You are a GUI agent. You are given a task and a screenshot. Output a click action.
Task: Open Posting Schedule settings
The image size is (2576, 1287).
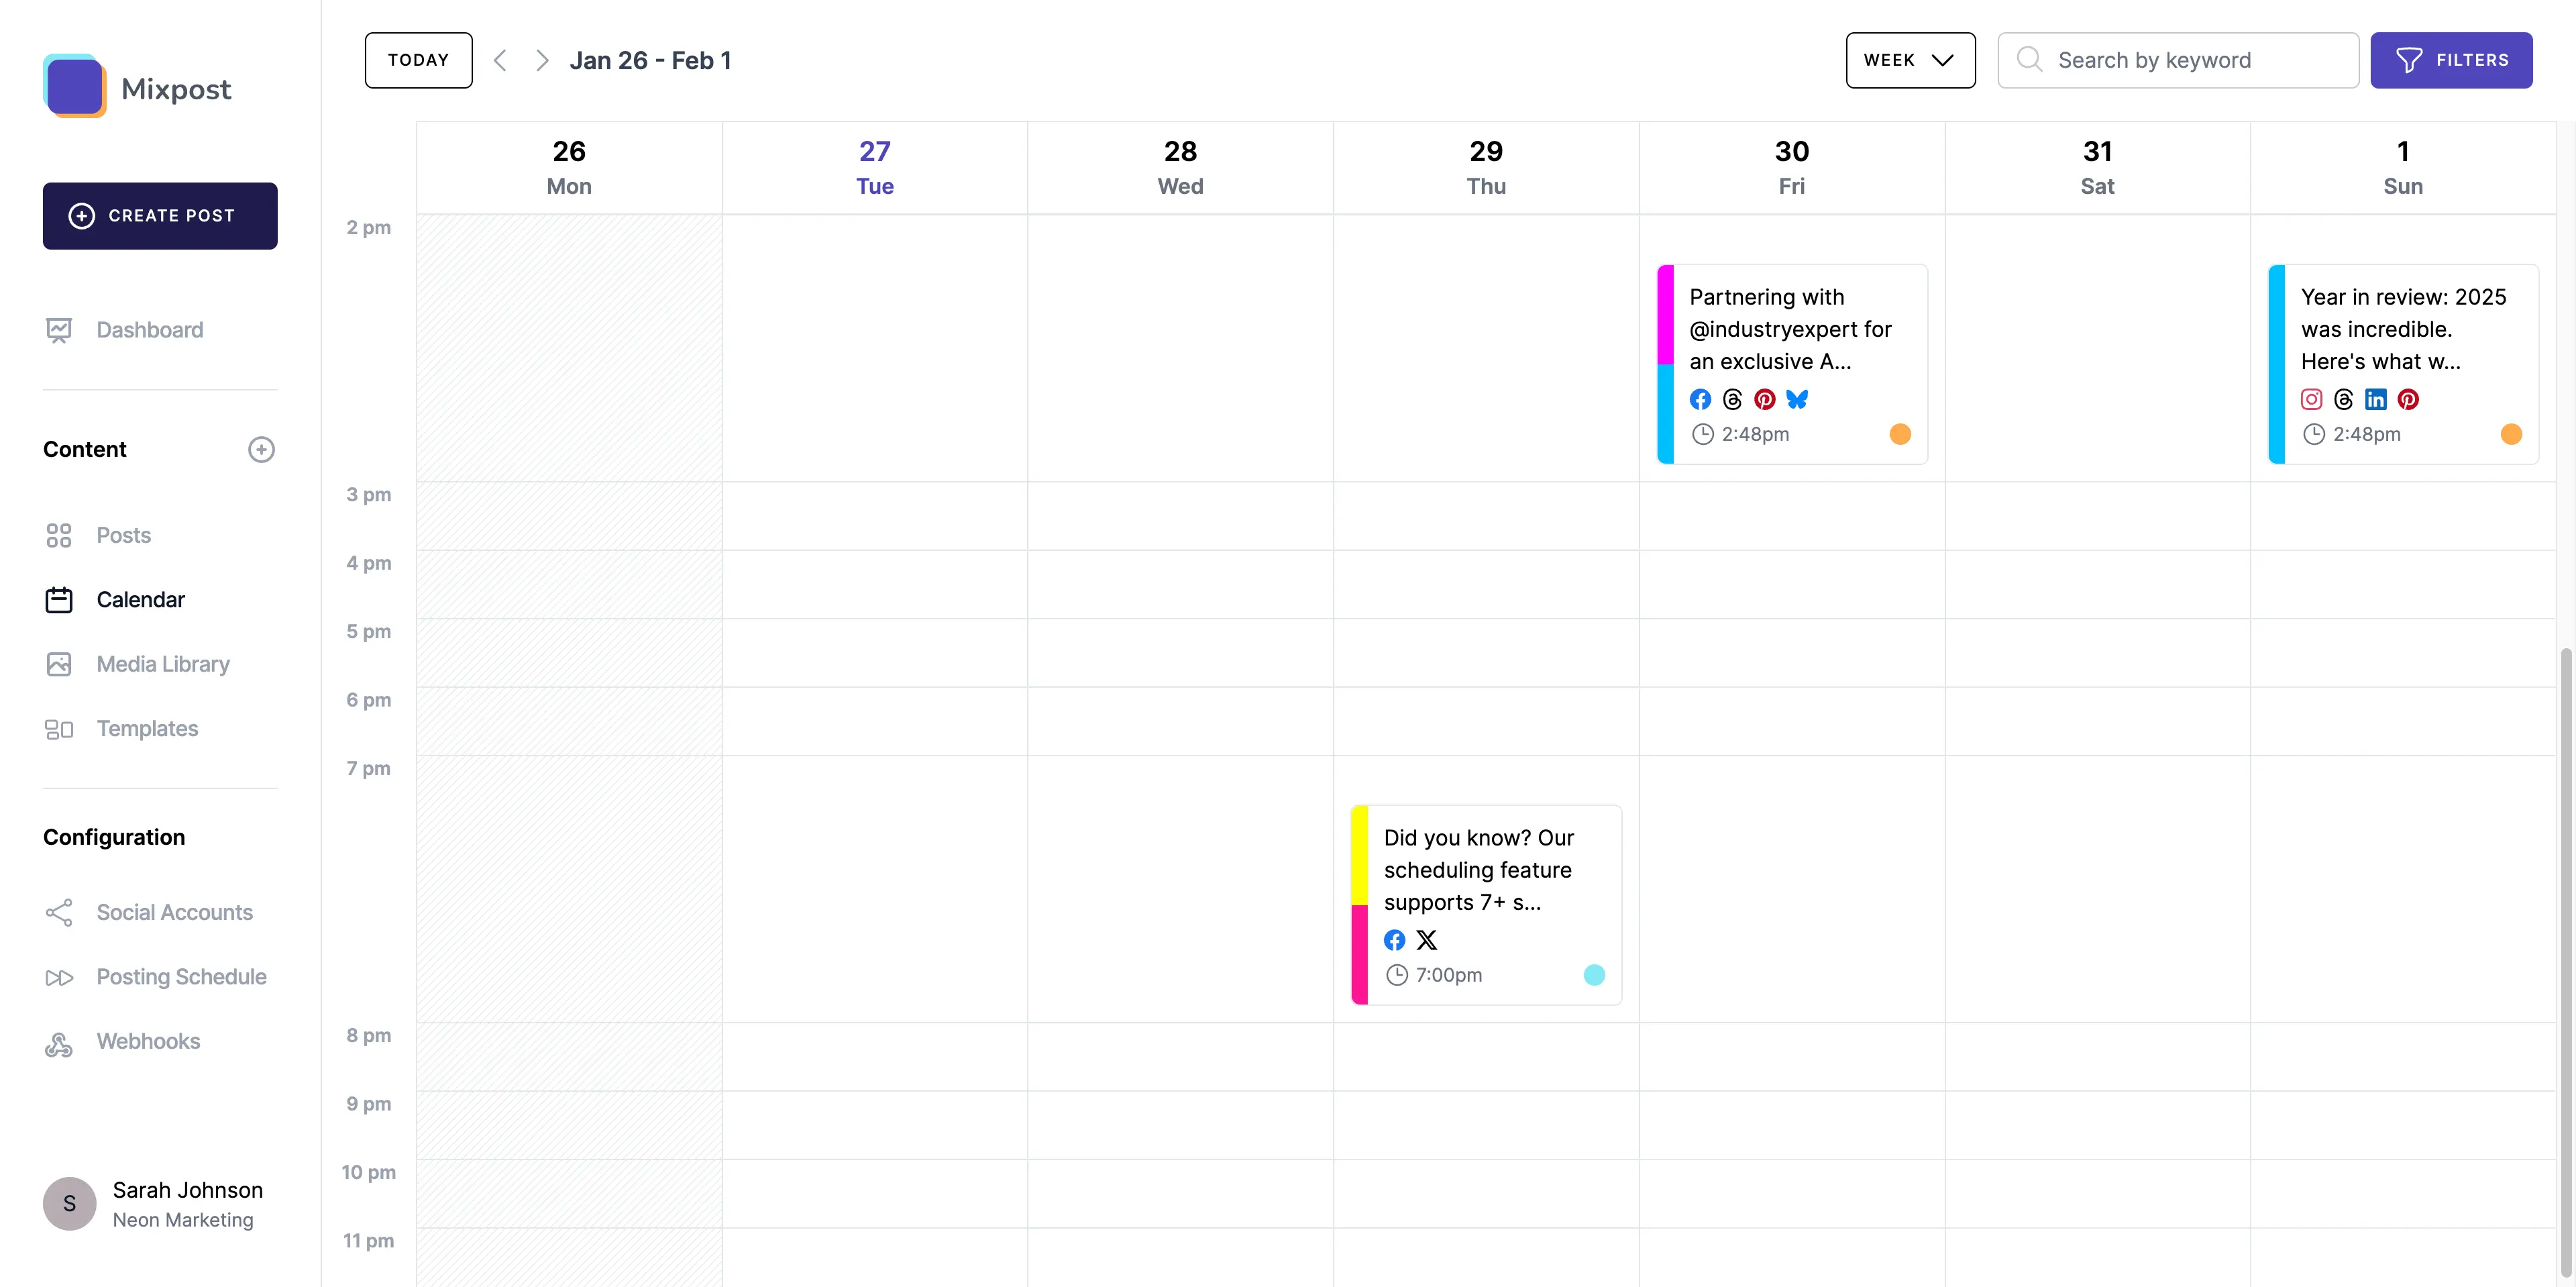181,976
